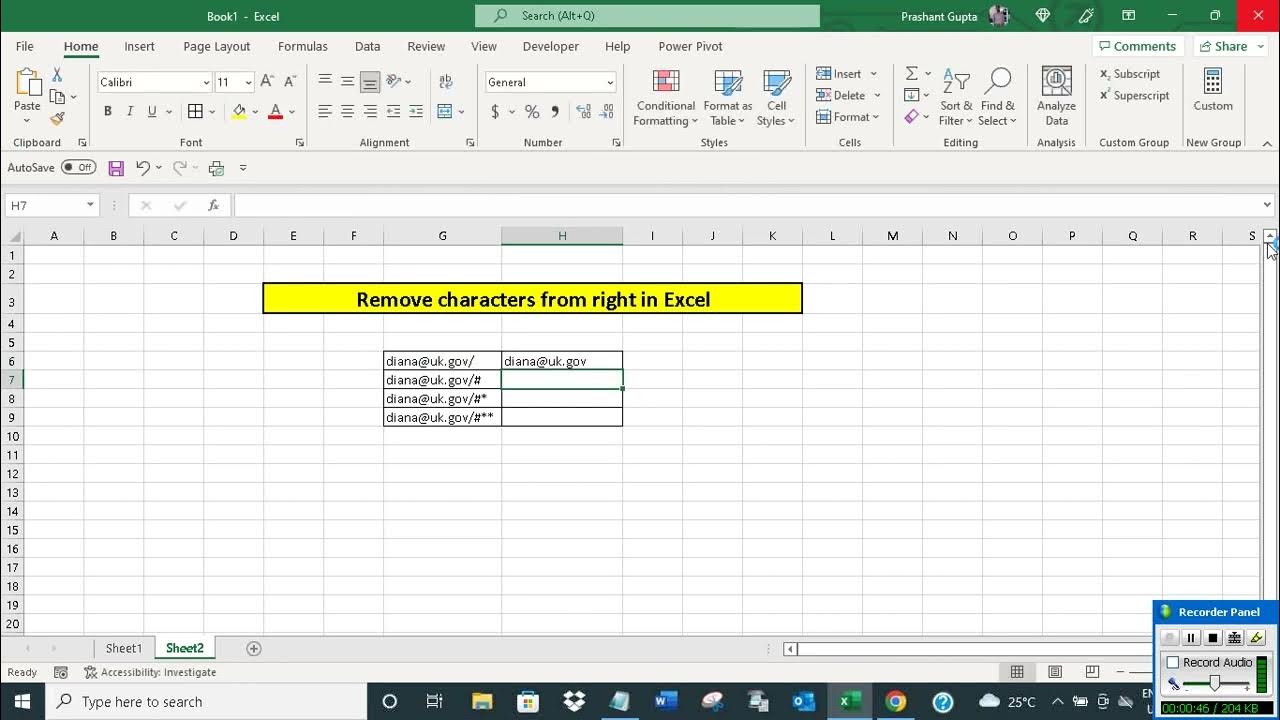
Task: Click the Paste clipboard icon
Action: point(28,83)
